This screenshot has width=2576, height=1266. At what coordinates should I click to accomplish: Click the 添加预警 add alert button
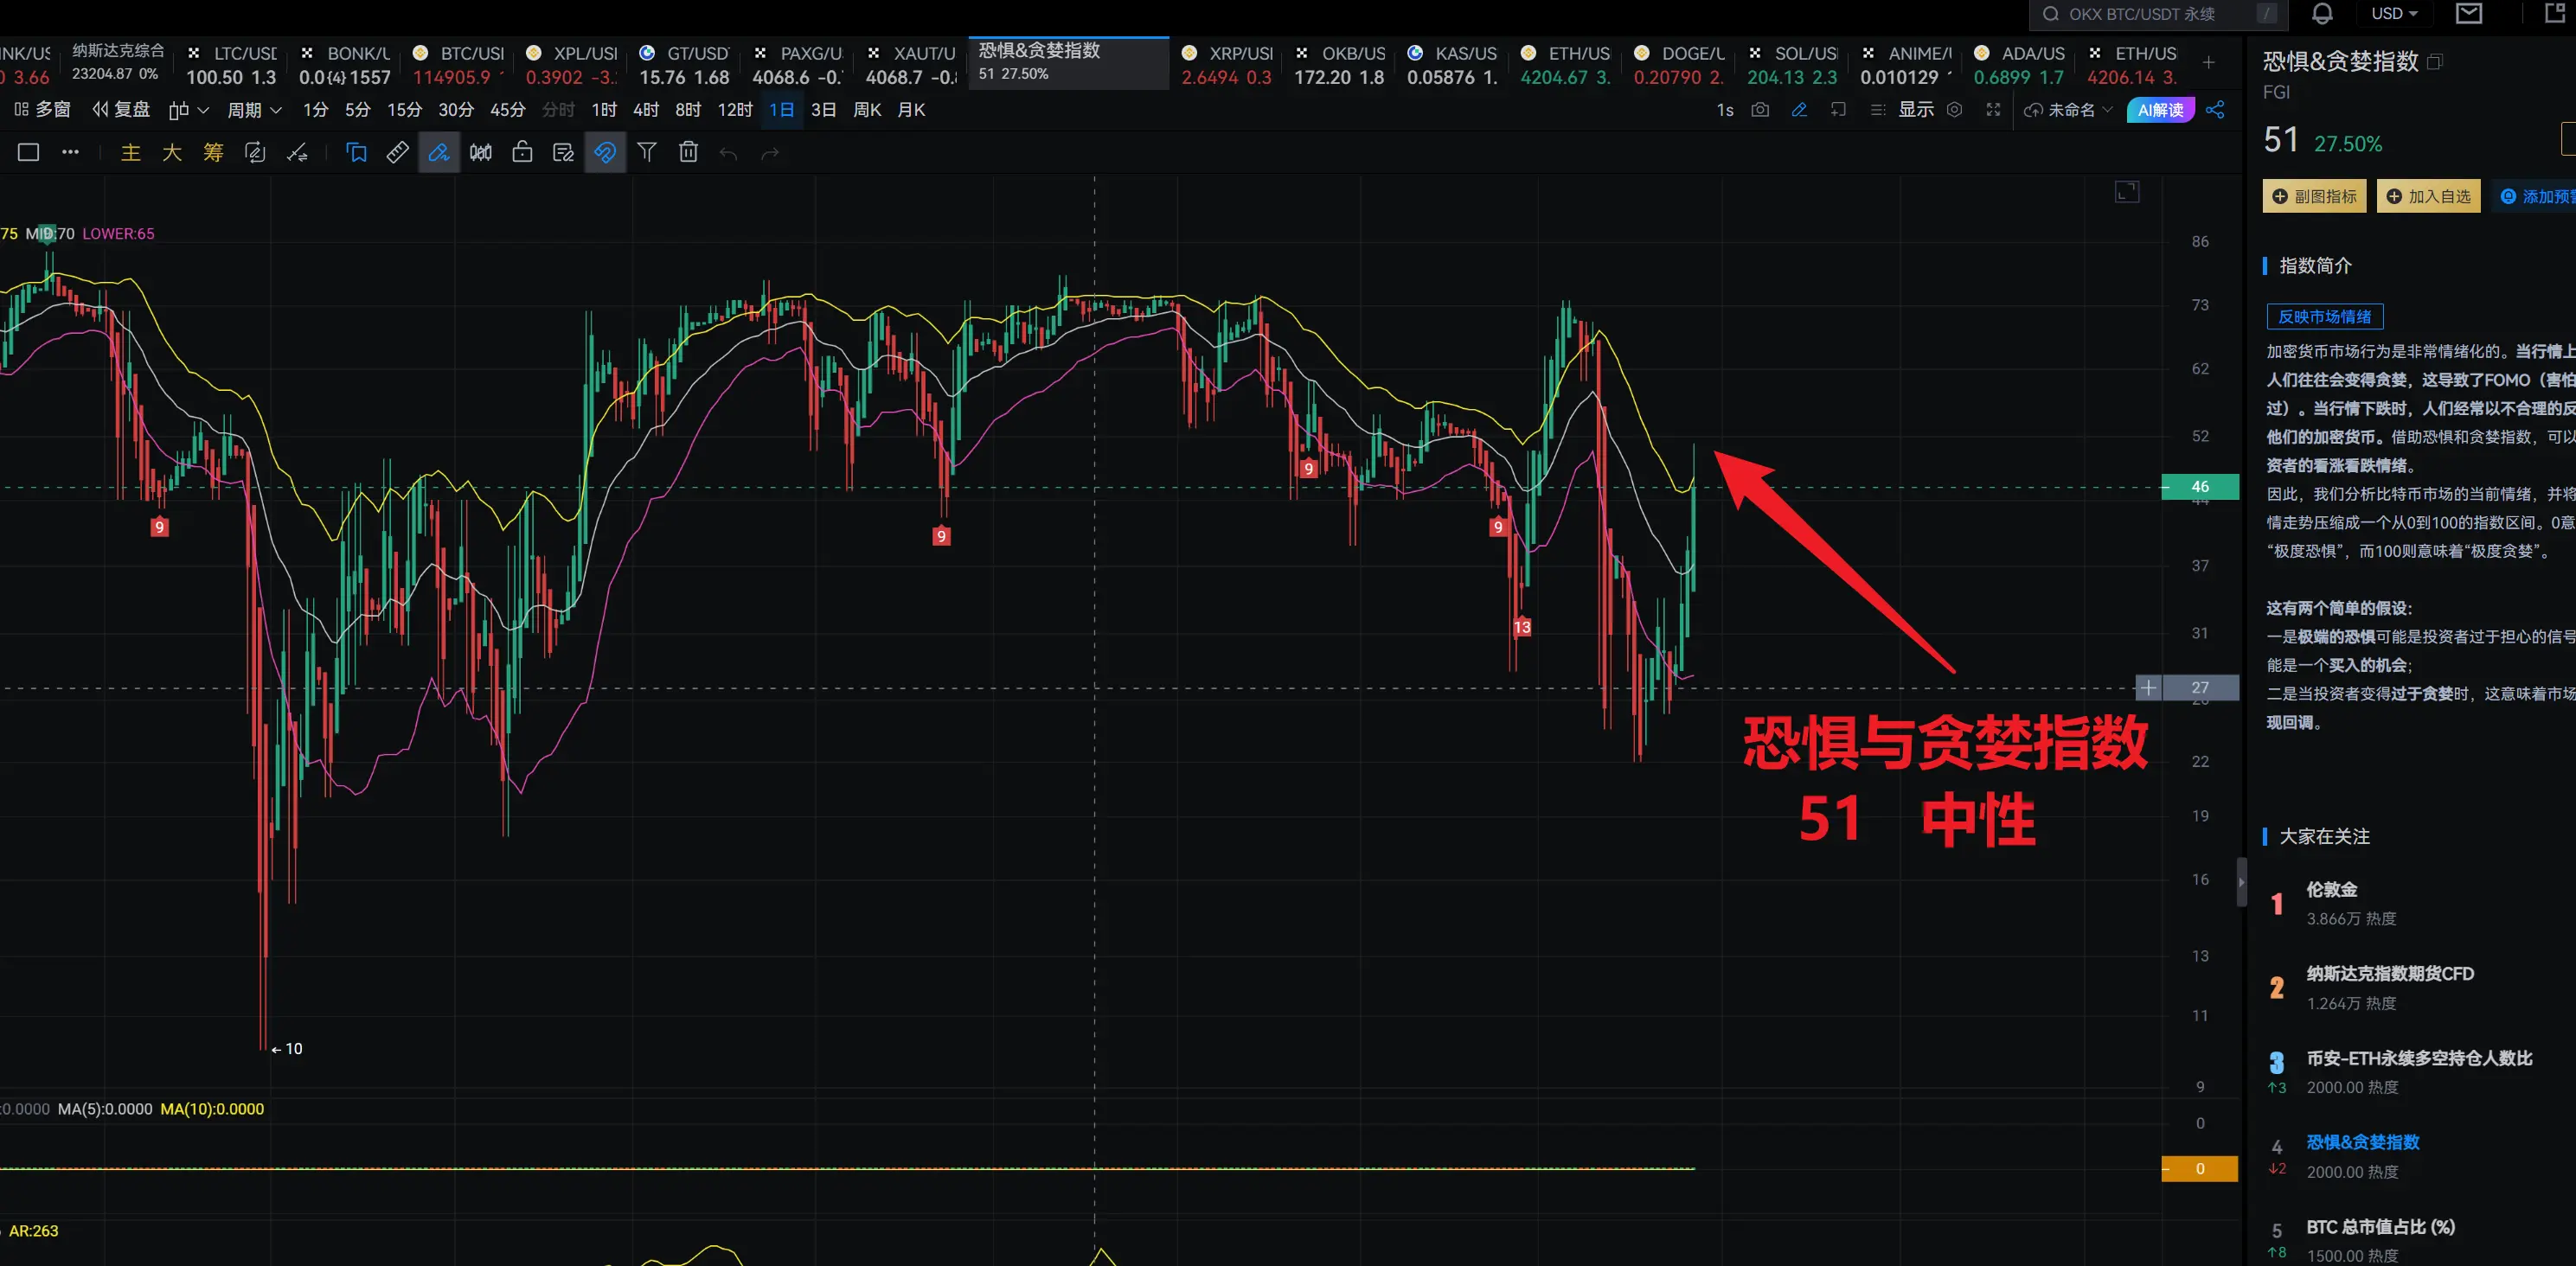[2537, 197]
